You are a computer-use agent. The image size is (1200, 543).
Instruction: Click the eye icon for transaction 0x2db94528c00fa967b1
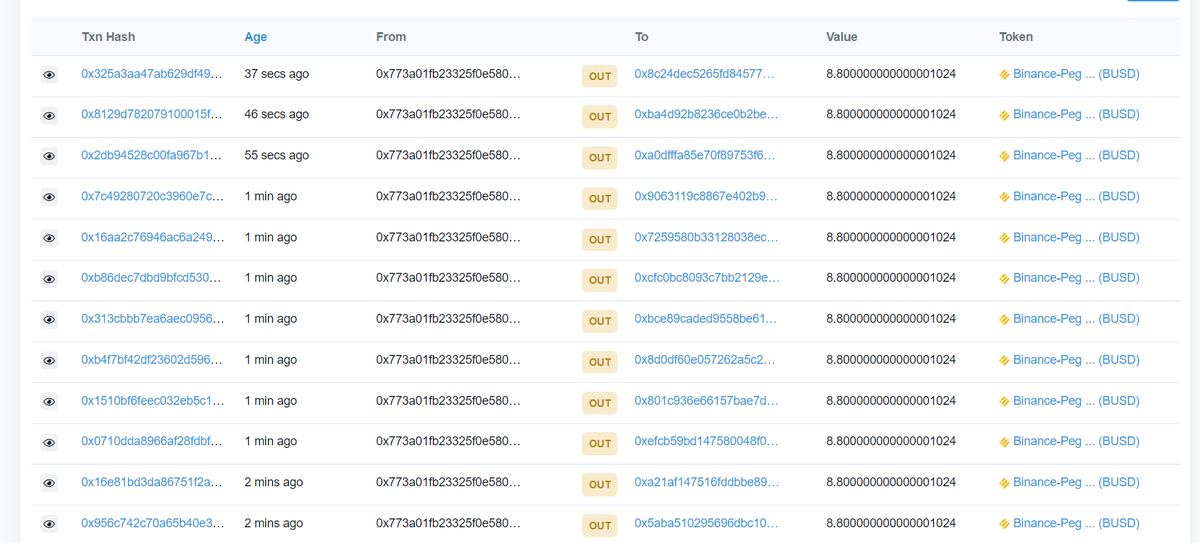pyautogui.click(x=49, y=157)
